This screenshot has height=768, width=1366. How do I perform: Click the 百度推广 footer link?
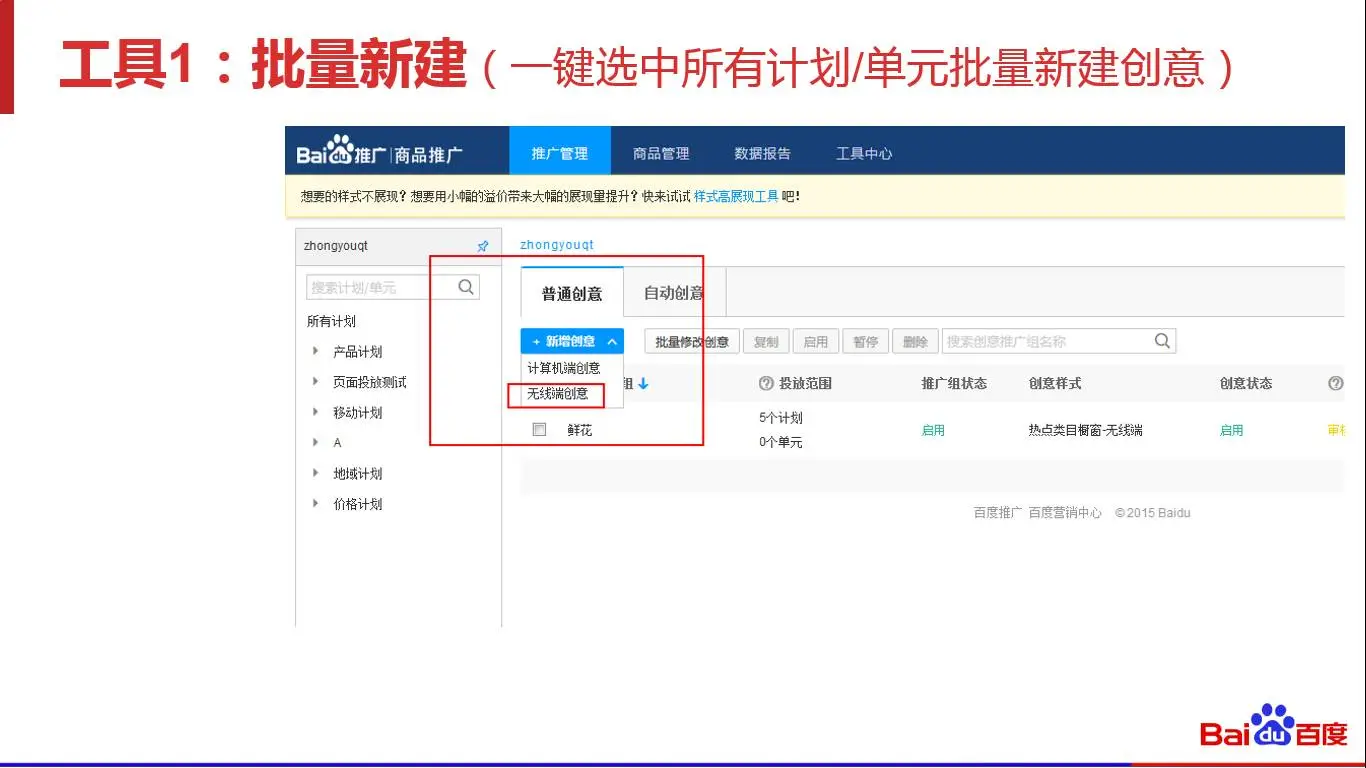[998, 513]
